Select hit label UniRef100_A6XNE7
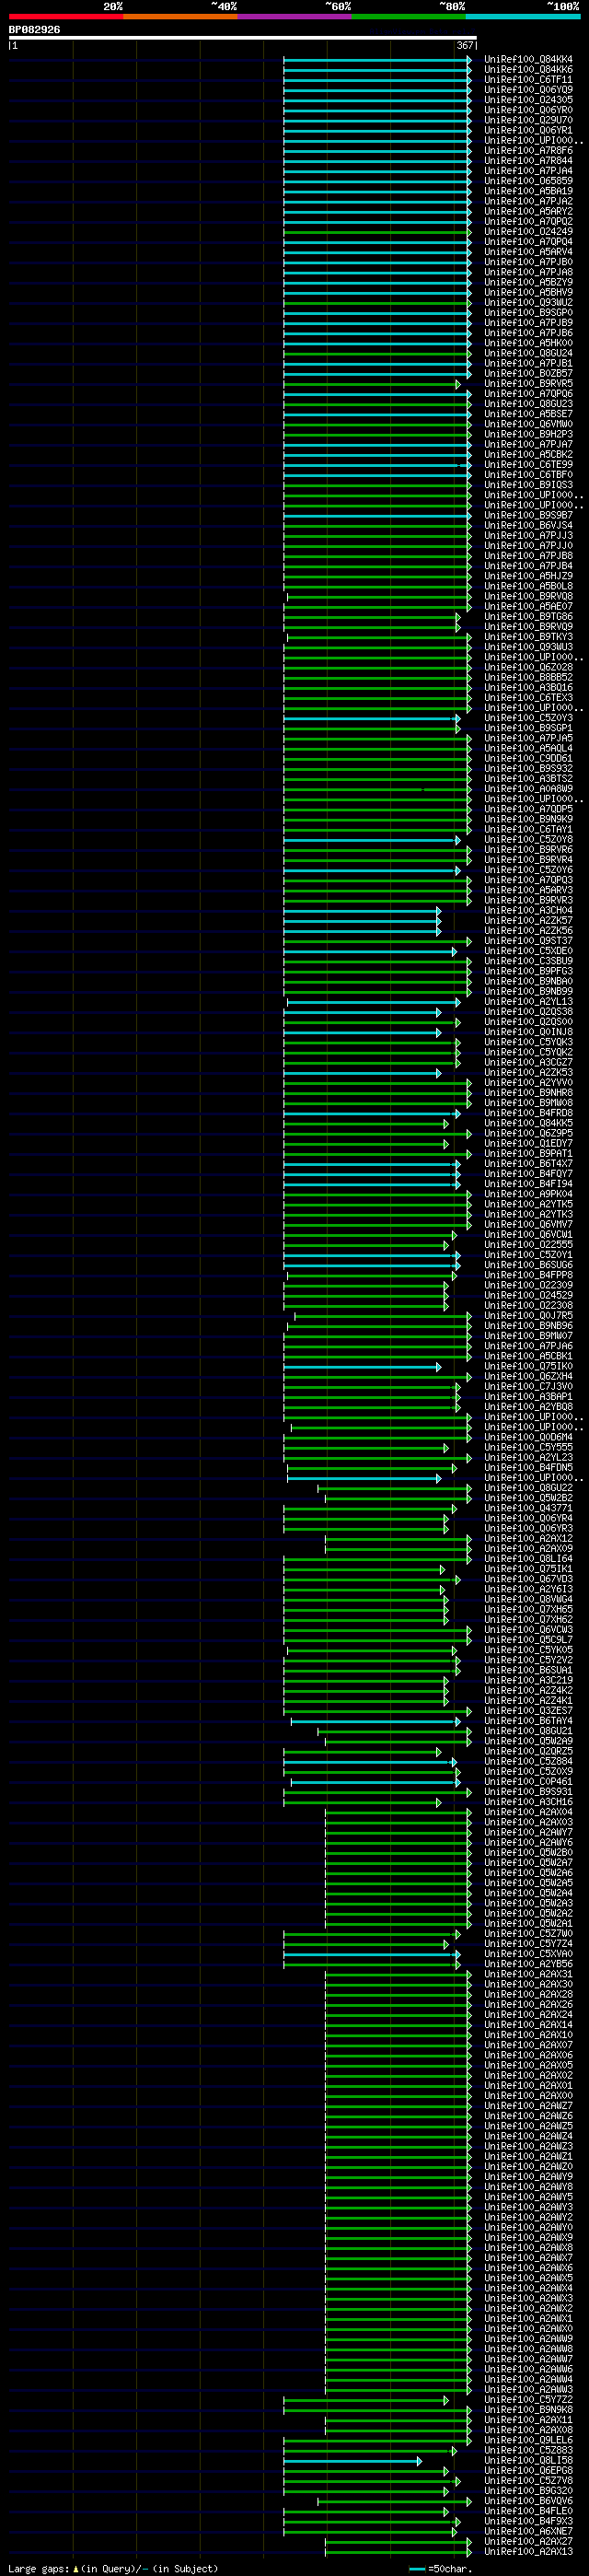Viewport: 589px width, 2576px height. [x=528, y=2531]
